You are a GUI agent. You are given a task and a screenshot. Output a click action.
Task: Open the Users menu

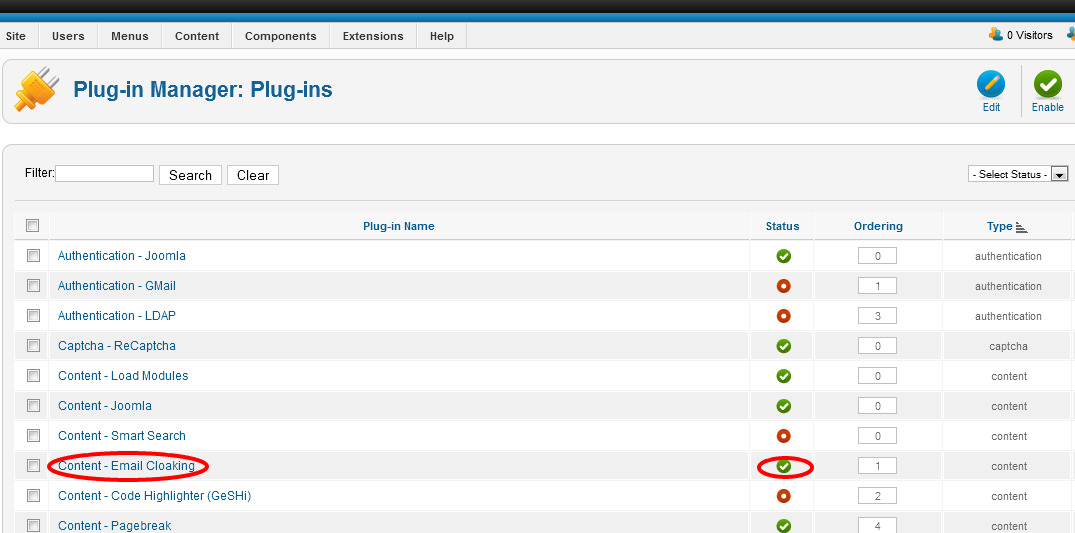tap(68, 36)
